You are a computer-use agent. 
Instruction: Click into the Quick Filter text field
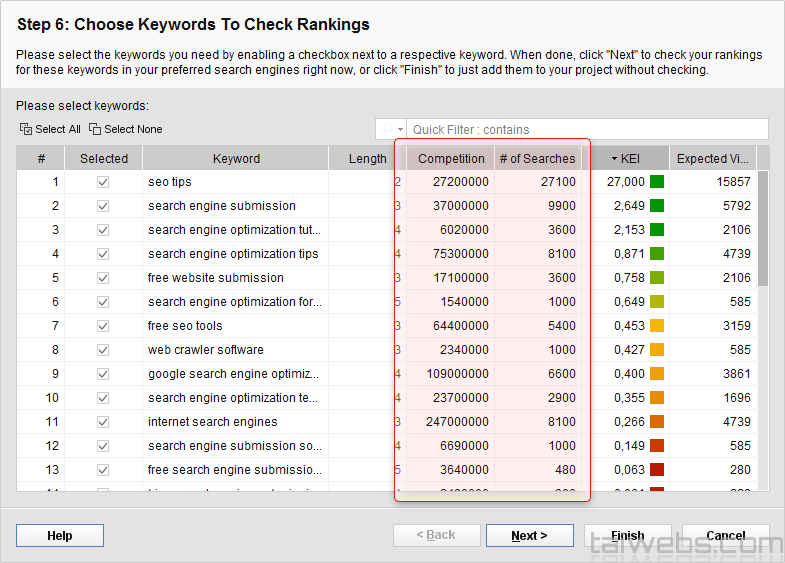(587, 129)
